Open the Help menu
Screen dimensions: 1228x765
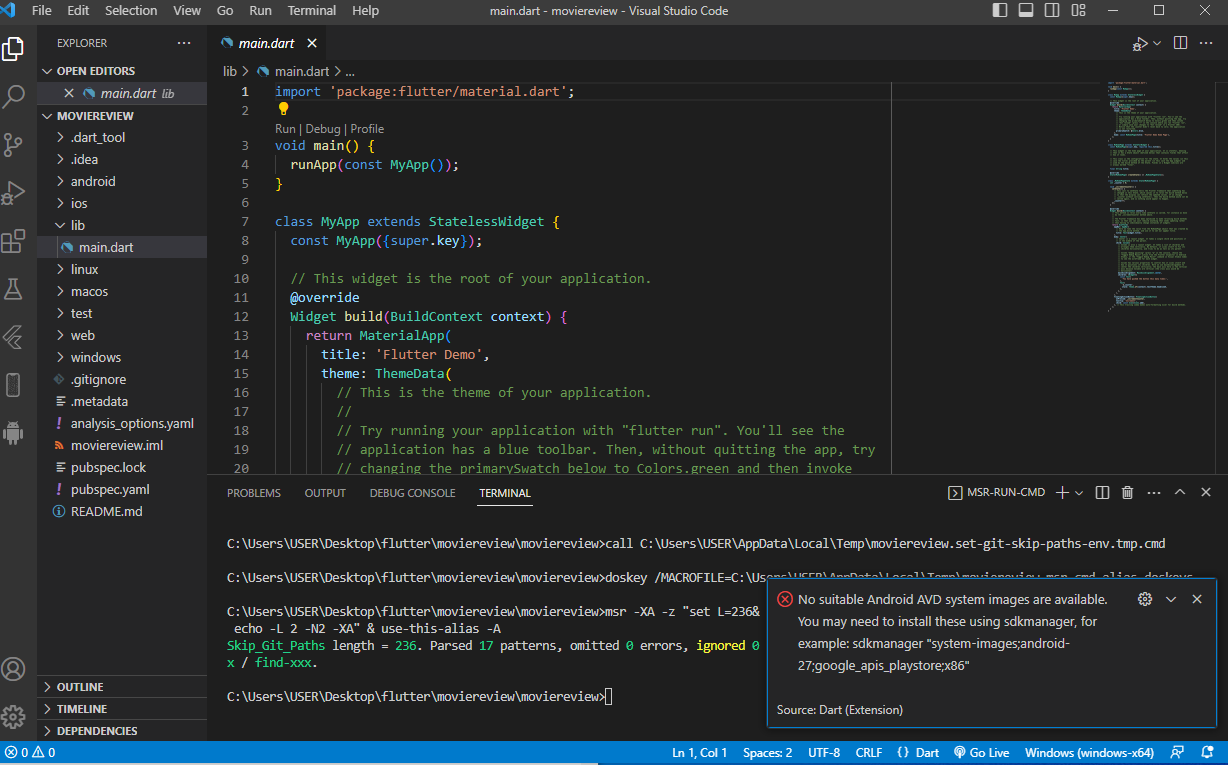coord(366,11)
